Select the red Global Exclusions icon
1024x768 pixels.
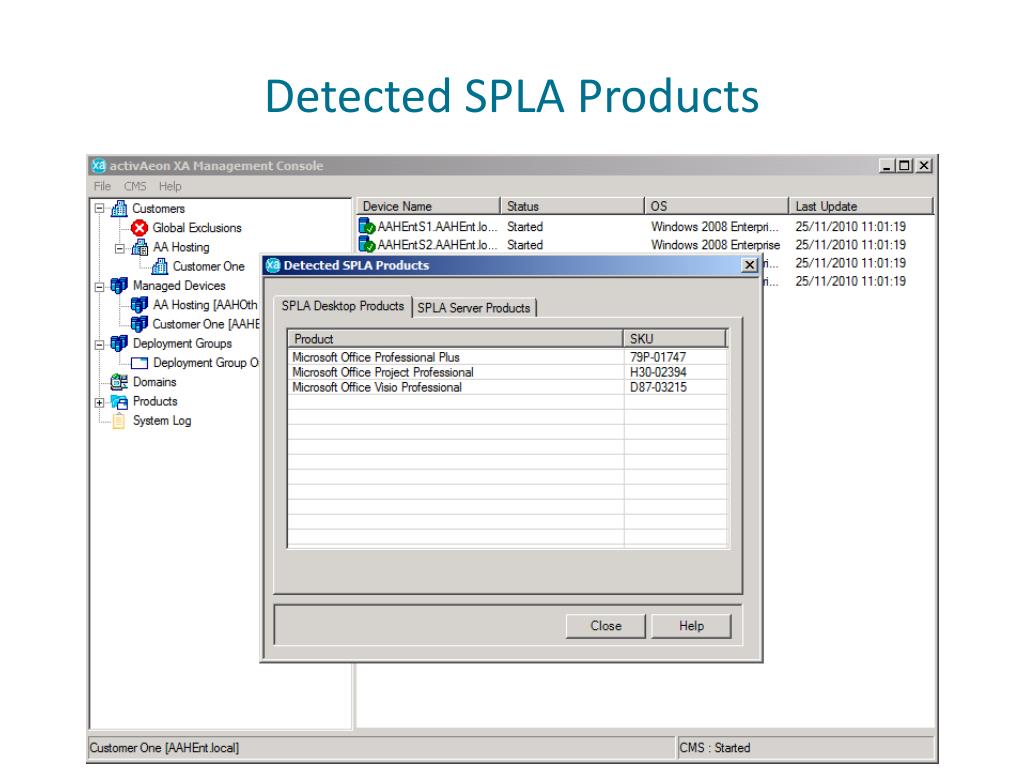[x=139, y=228]
